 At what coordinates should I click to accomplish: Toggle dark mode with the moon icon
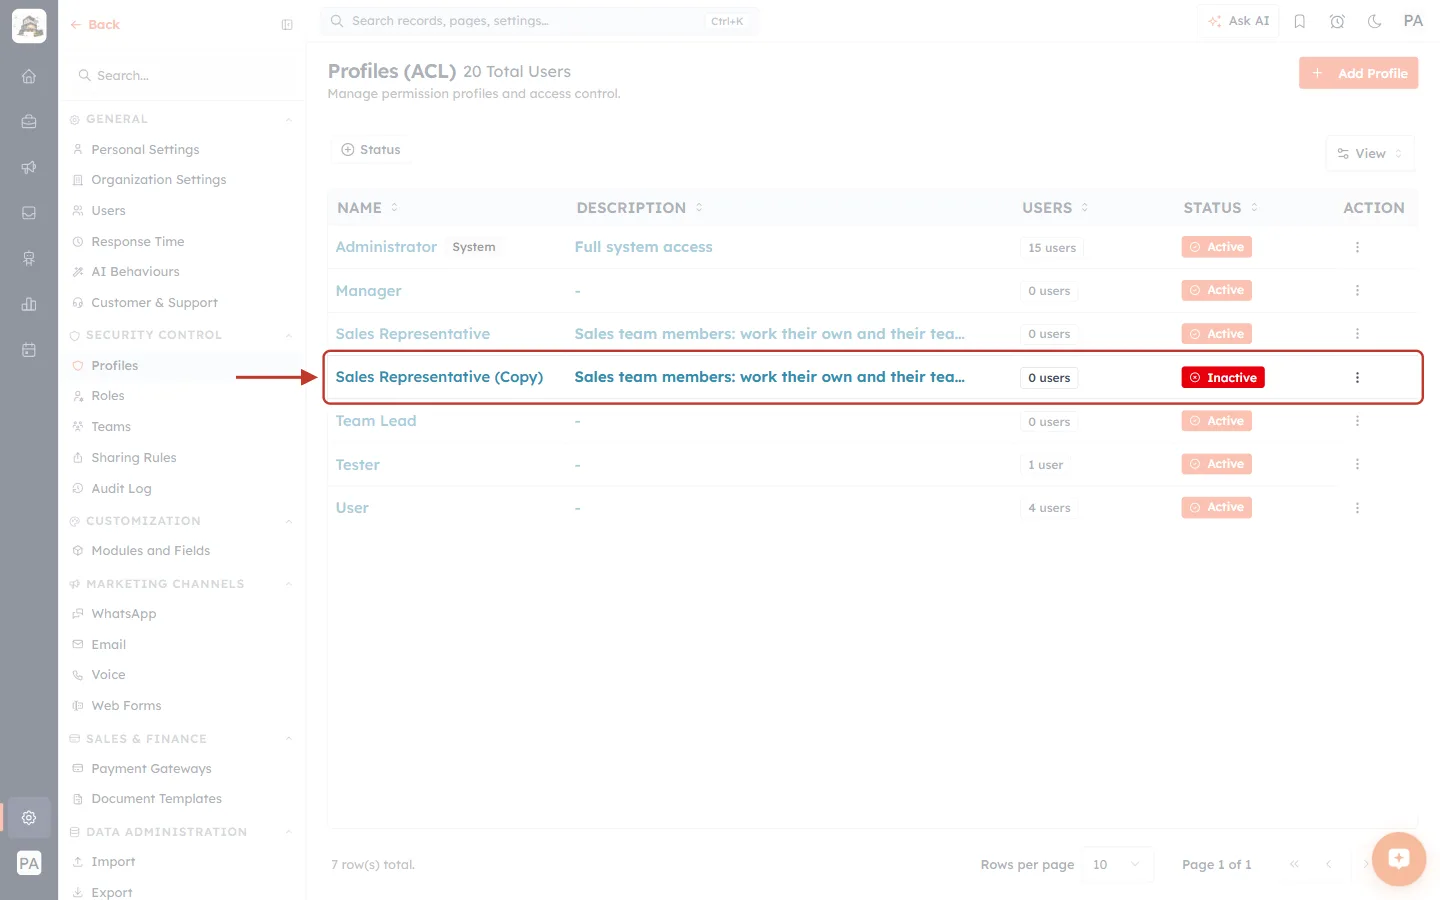click(x=1375, y=21)
